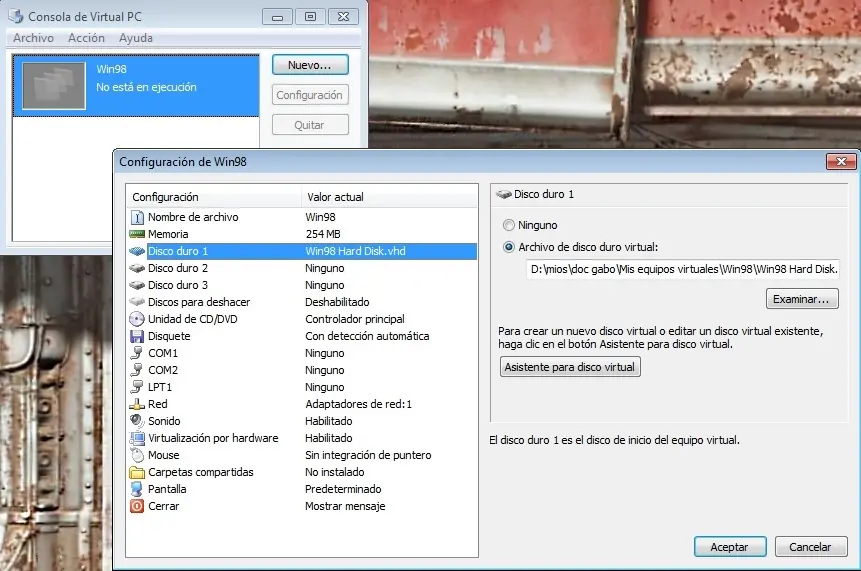This screenshot has width=861, height=571.
Task: Confirm with the Aceptar button
Action: pyautogui.click(x=730, y=547)
